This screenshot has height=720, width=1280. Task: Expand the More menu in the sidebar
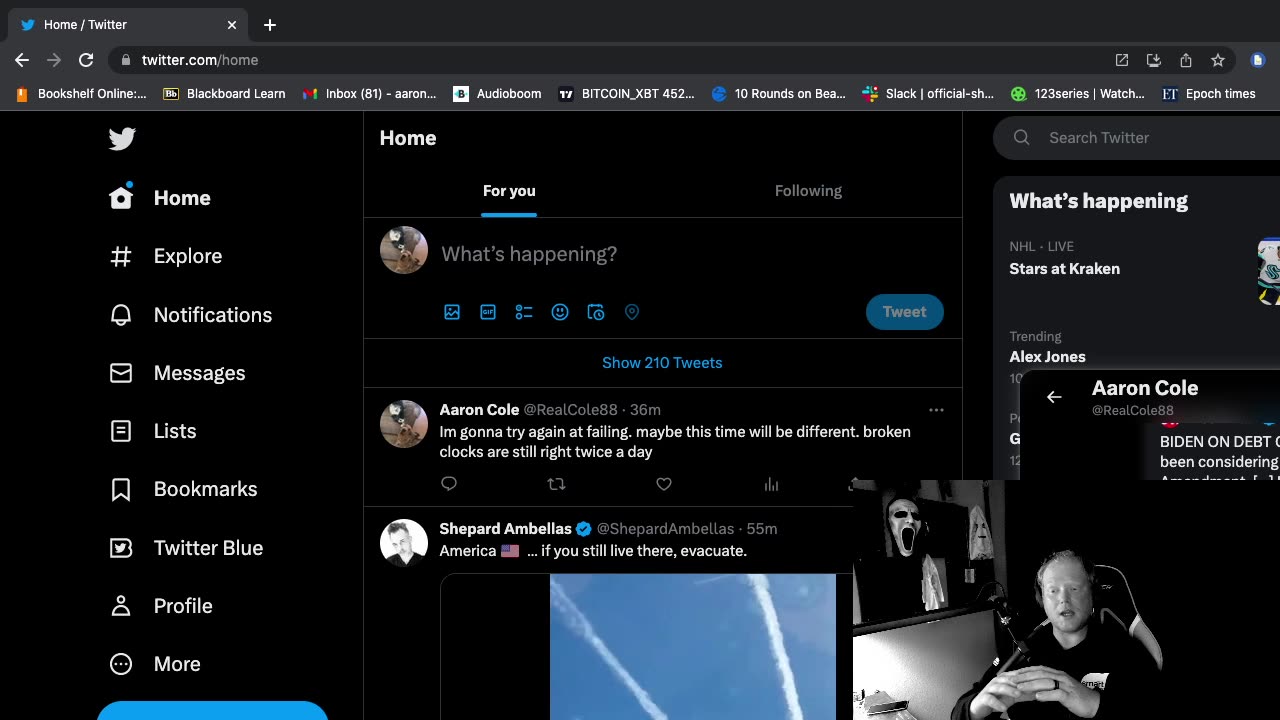pos(155,664)
